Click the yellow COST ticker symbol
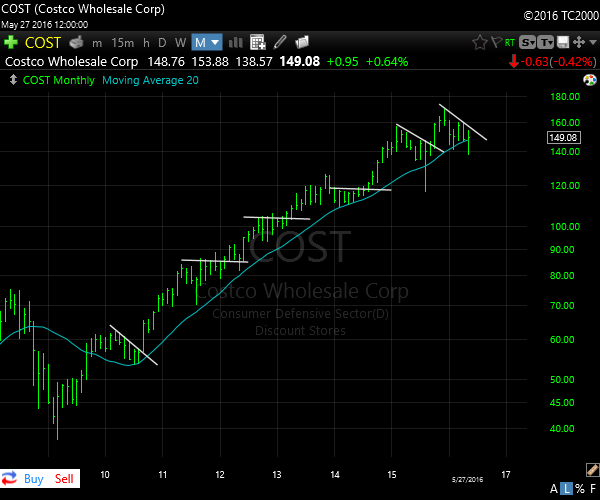The height and width of the screenshot is (500, 600). point(43,42)
